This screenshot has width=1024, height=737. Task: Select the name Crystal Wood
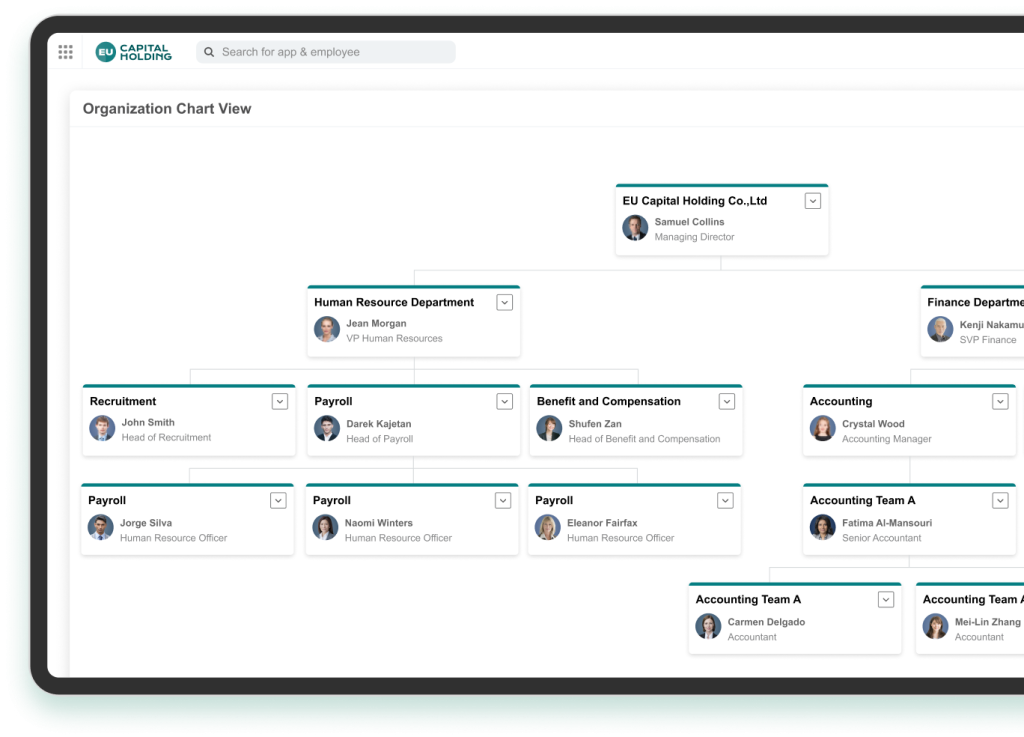pos(873,424)
